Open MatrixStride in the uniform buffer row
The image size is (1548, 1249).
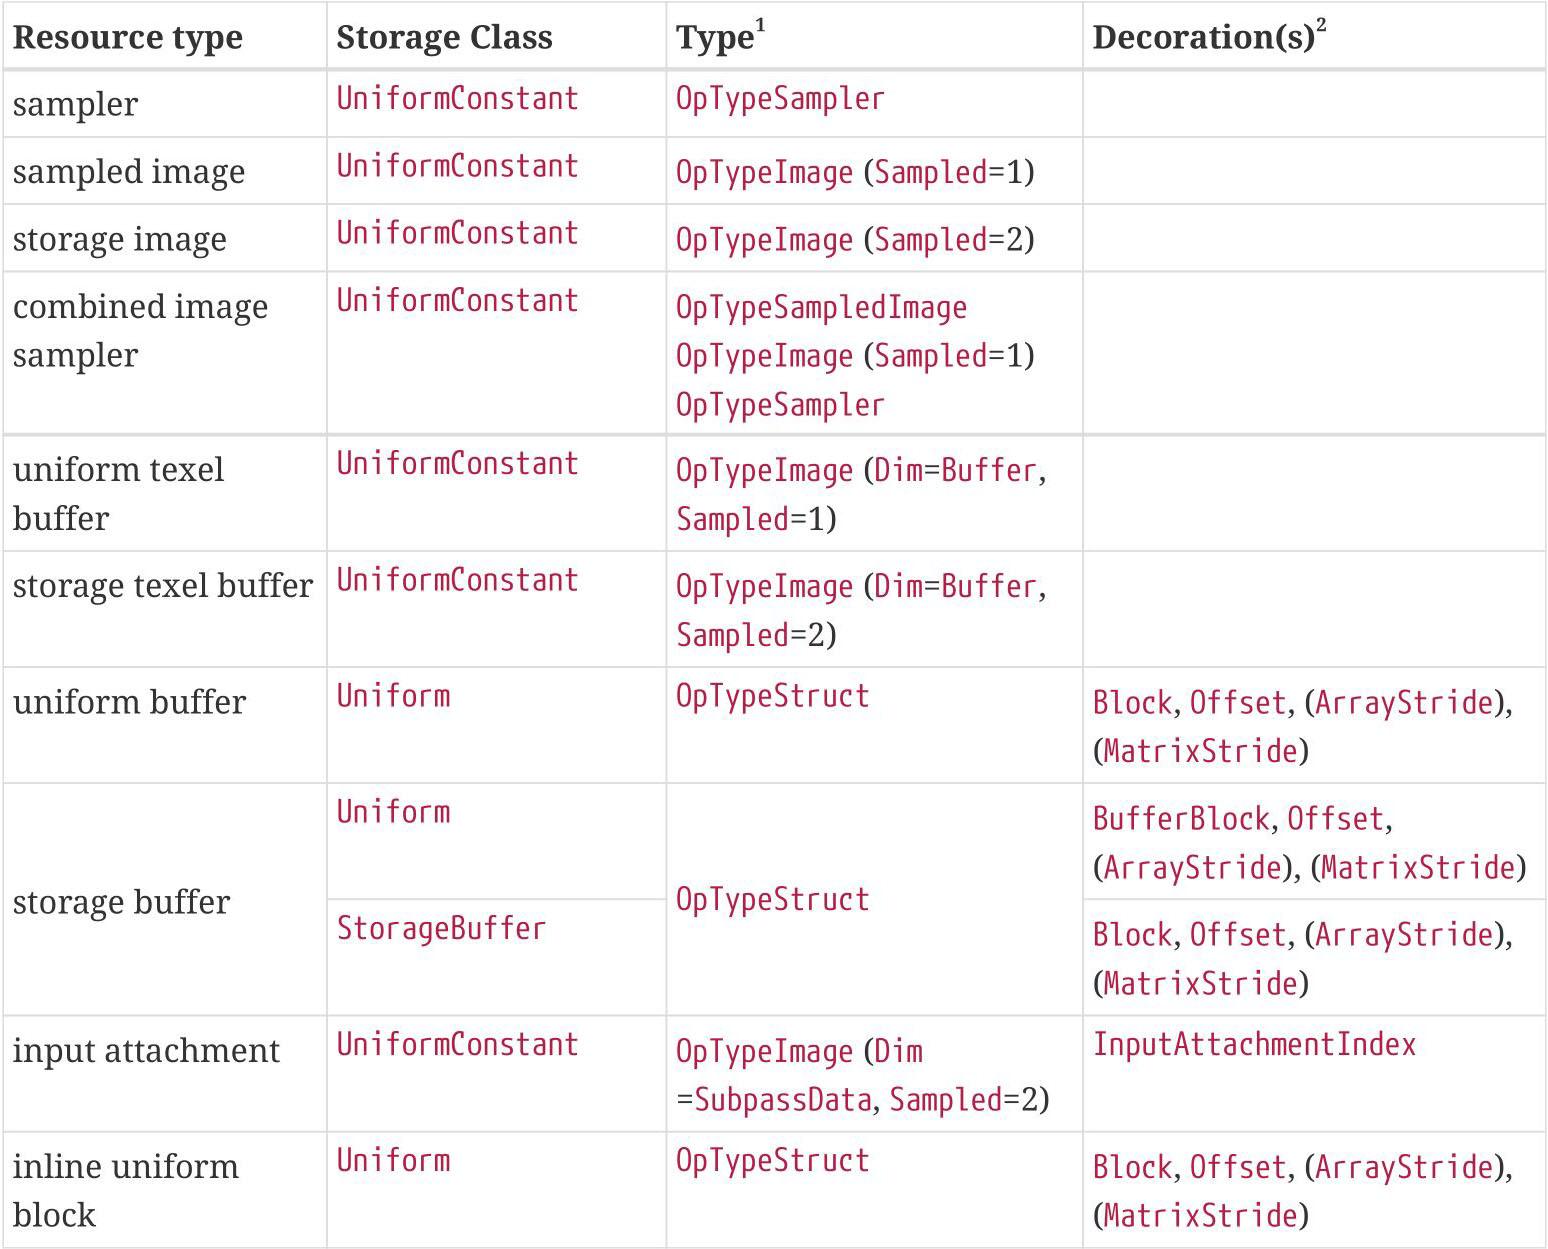point(1200,751)
